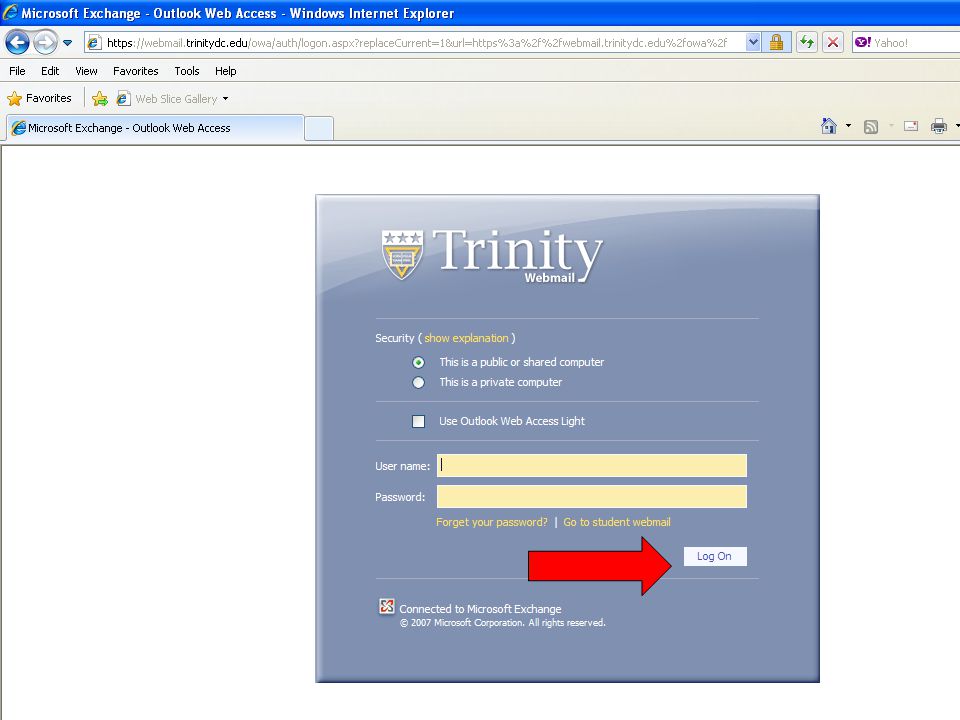This screenshot has width=960, height=720.
Task: Click the show explanation link
Action: 467,338
